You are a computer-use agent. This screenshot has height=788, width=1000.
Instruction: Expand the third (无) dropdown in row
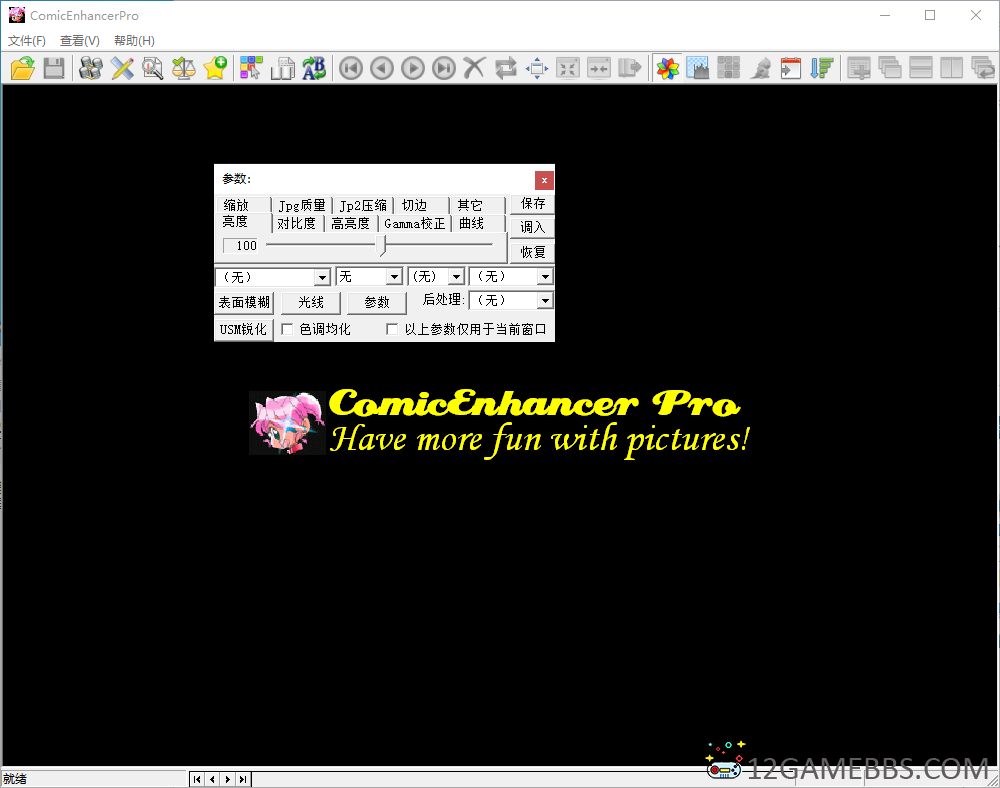pos(456,277)
